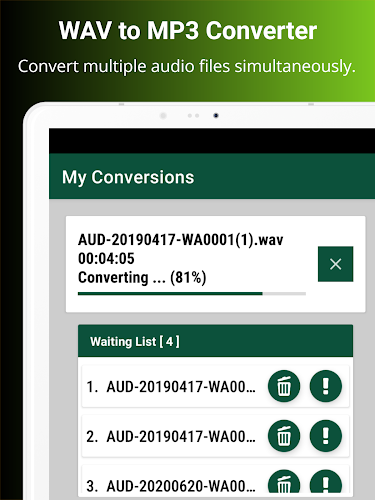Click the conversion progress bar at 81%
Image resolution: width=375 pixels, height=500 pixels.
point(192,294)
